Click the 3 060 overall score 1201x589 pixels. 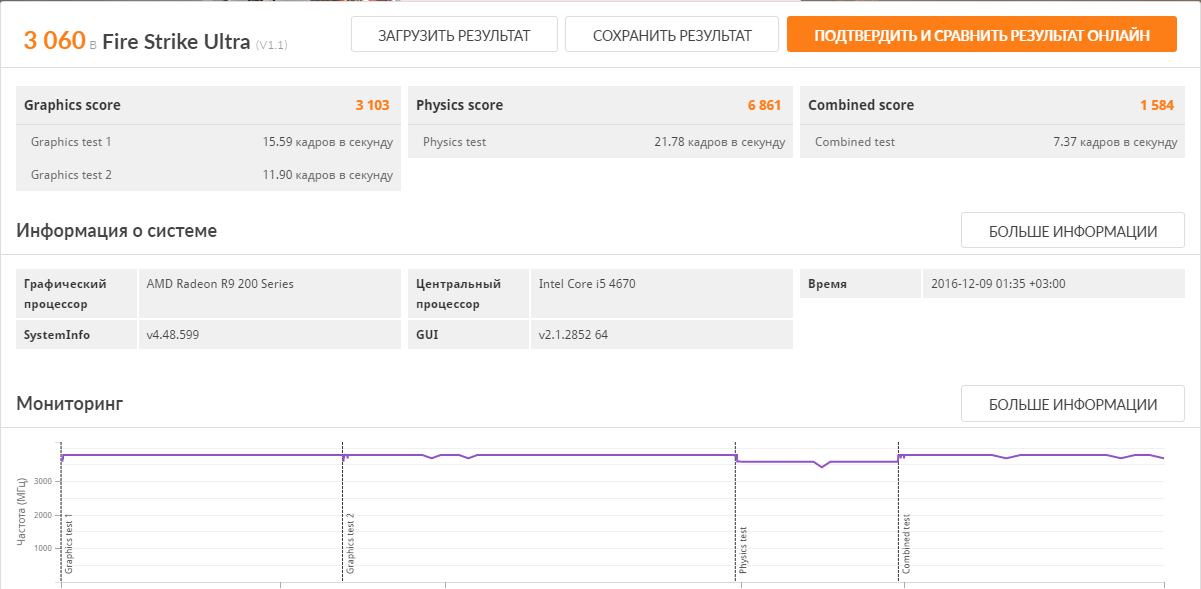pyautogui.click(x=54, y=40)
